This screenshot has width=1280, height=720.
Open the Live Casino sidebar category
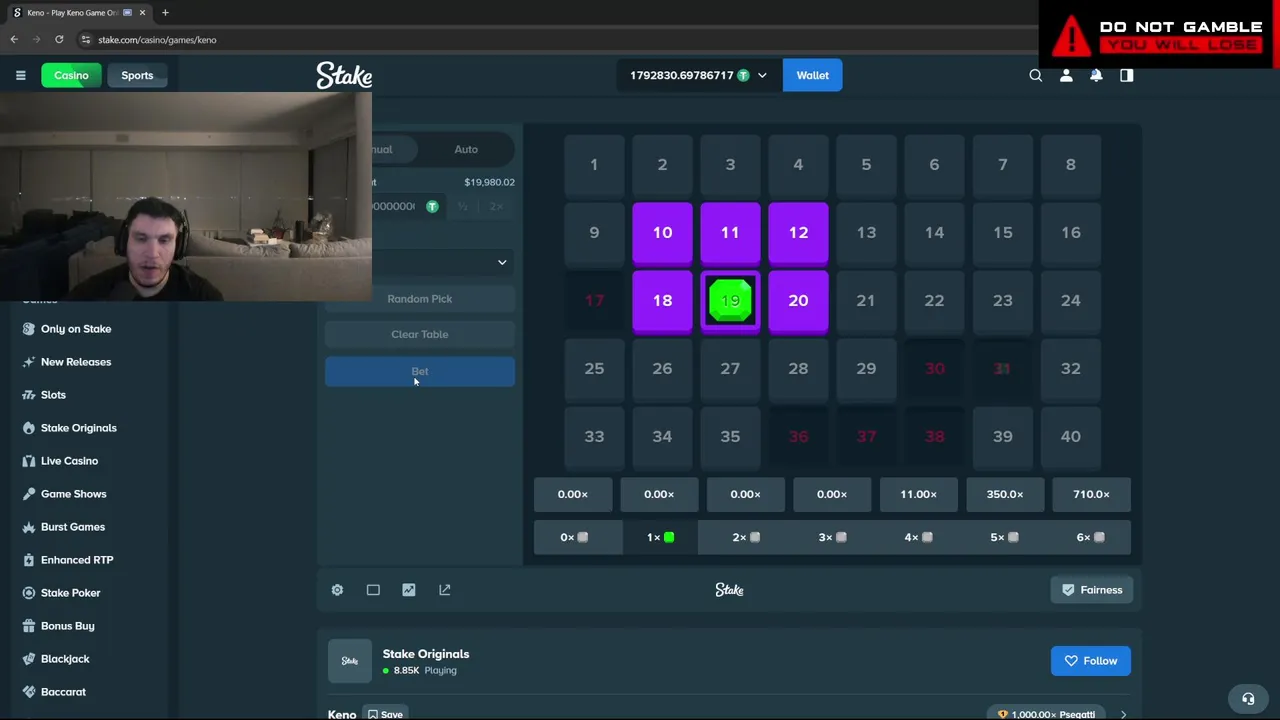coord(69,461)
